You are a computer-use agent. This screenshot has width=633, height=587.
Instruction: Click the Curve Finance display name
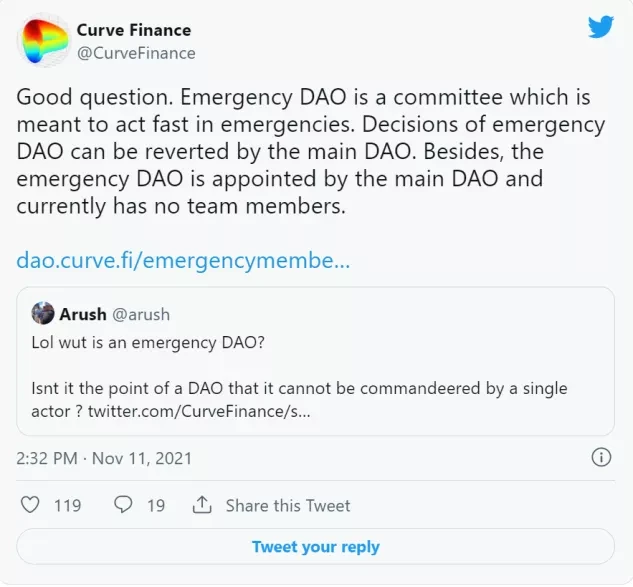(134, 30)
